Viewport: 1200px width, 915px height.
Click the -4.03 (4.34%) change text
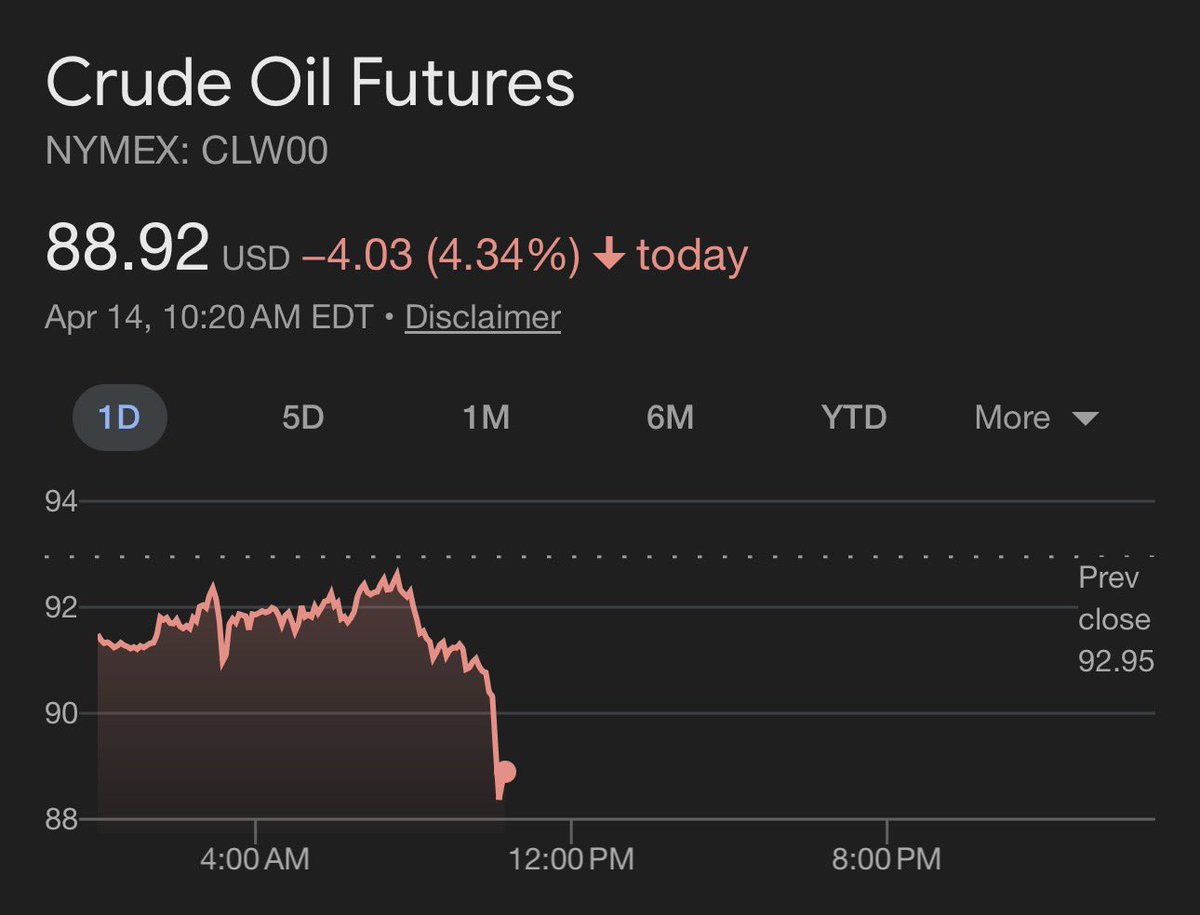pyautogui.click(x=440, y=255)
